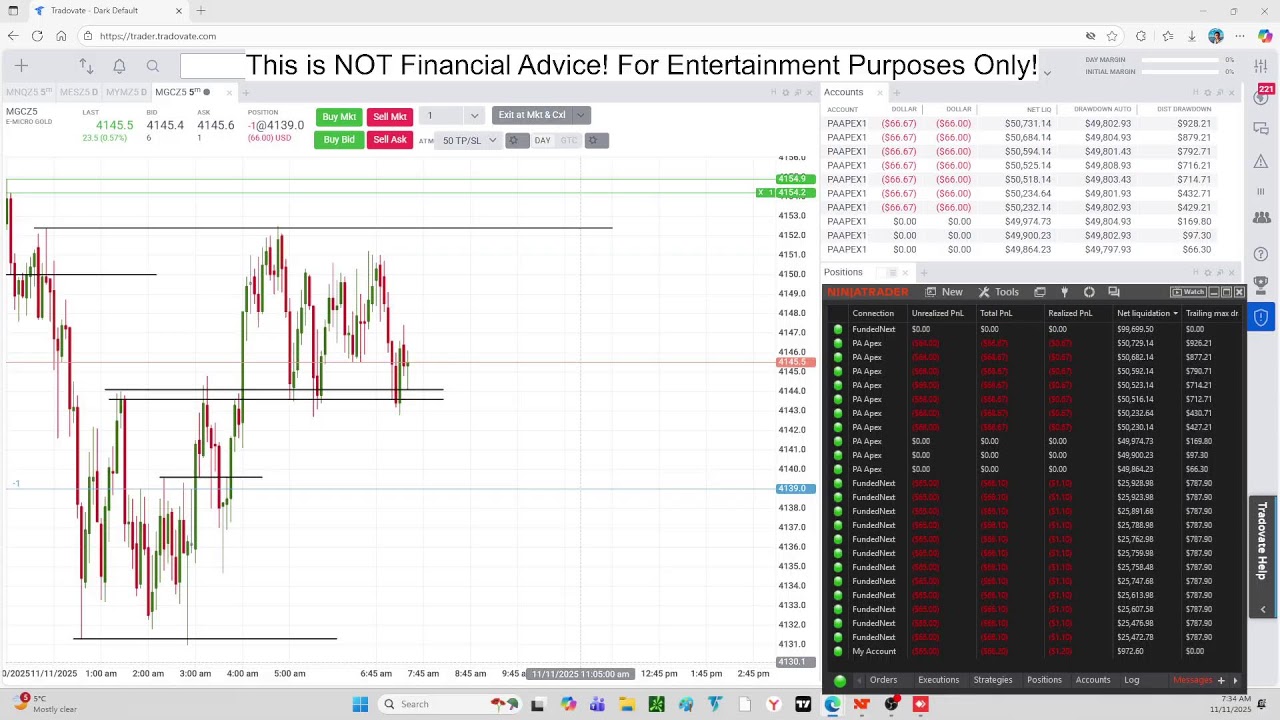
Task: Click the Tradovate add module plus icon
Action: [x=21, y=66]
